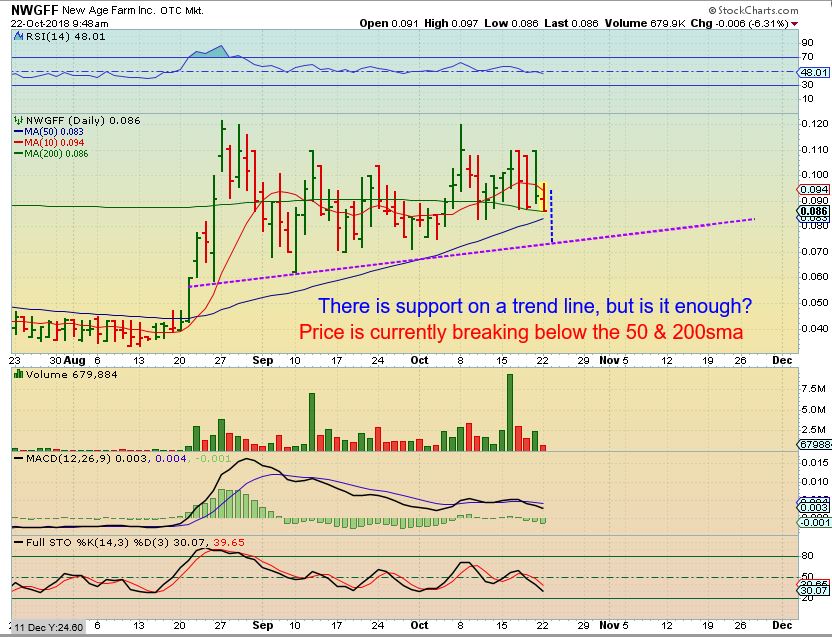Click the Last 0.086 value in the header

pyautogui.click(x=571, y=24)
